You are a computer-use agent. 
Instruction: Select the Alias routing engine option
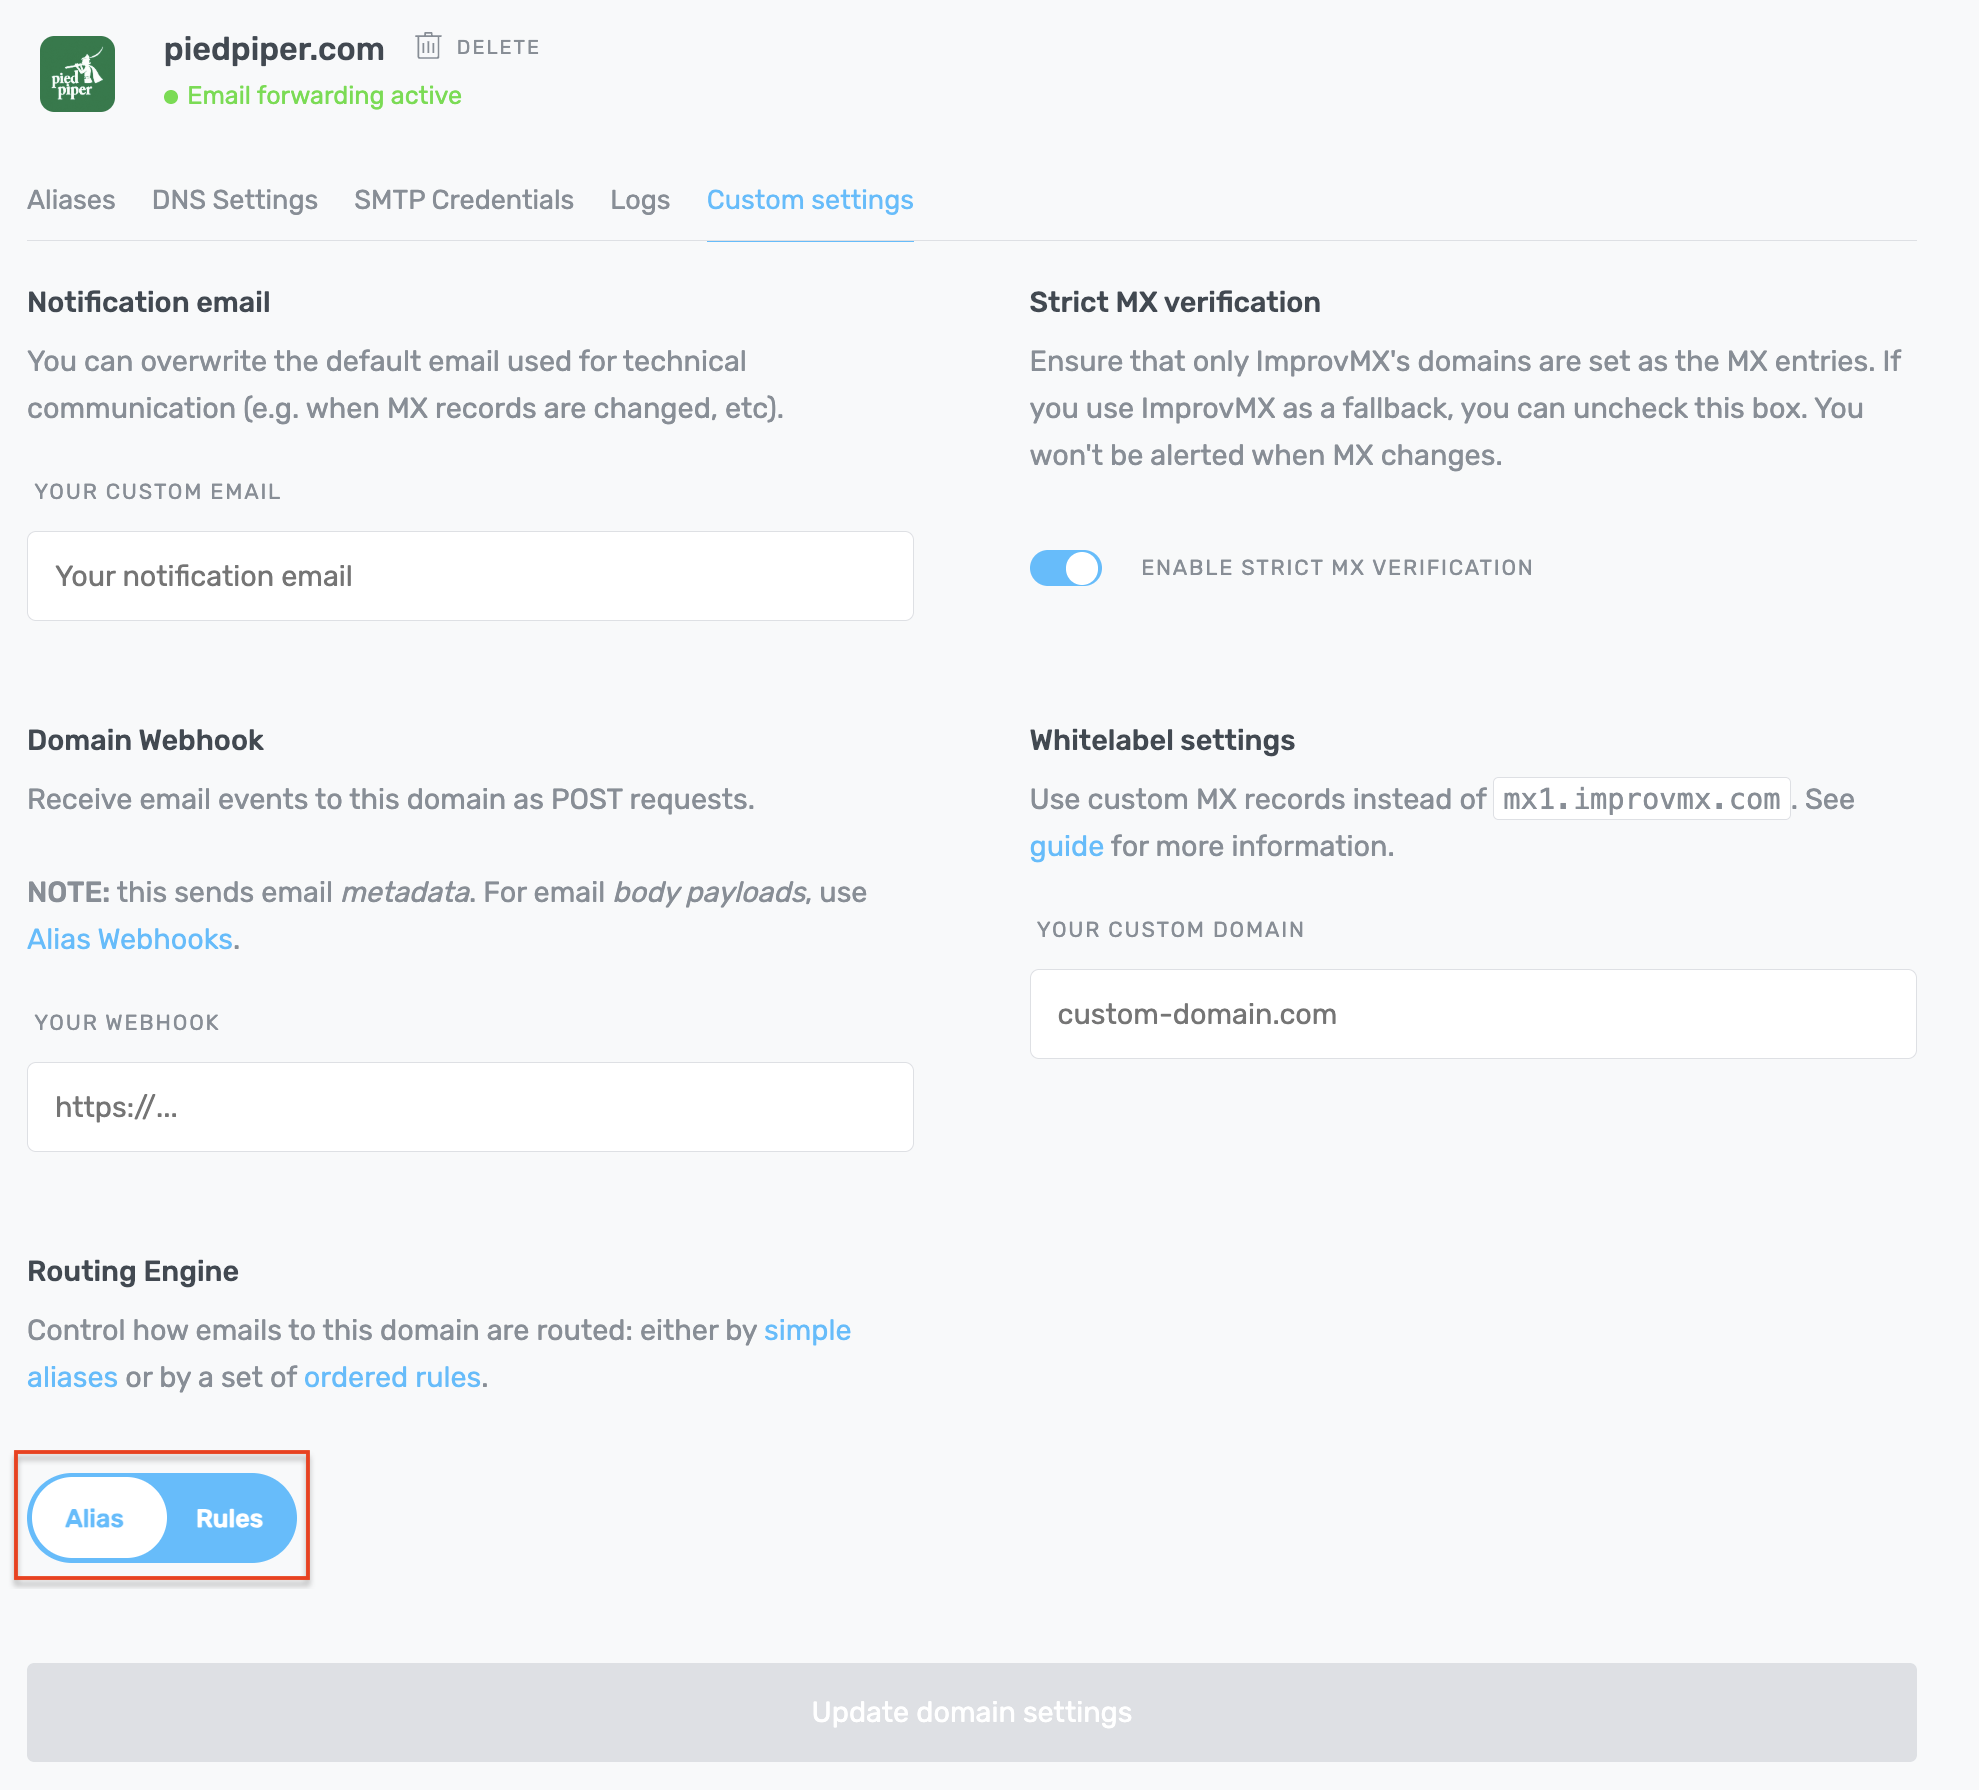(x=95, y=1518)
